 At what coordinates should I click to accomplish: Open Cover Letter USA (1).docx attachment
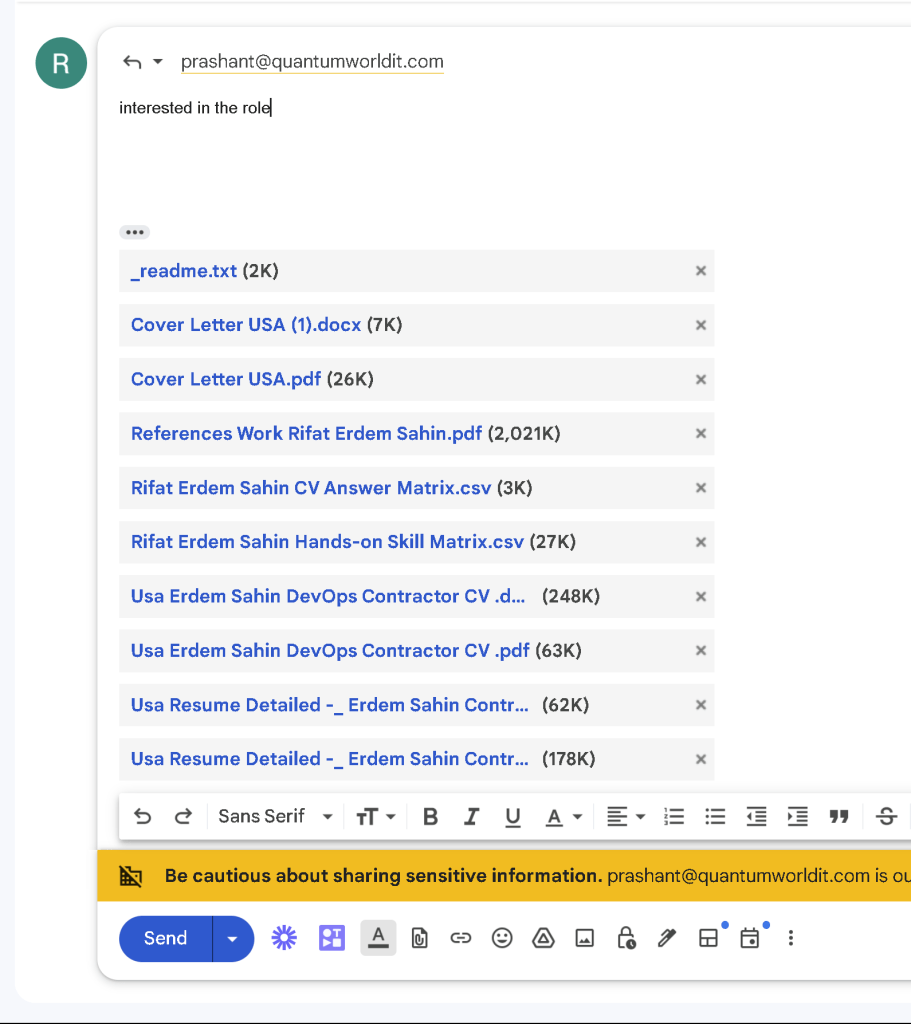[246, 325]
